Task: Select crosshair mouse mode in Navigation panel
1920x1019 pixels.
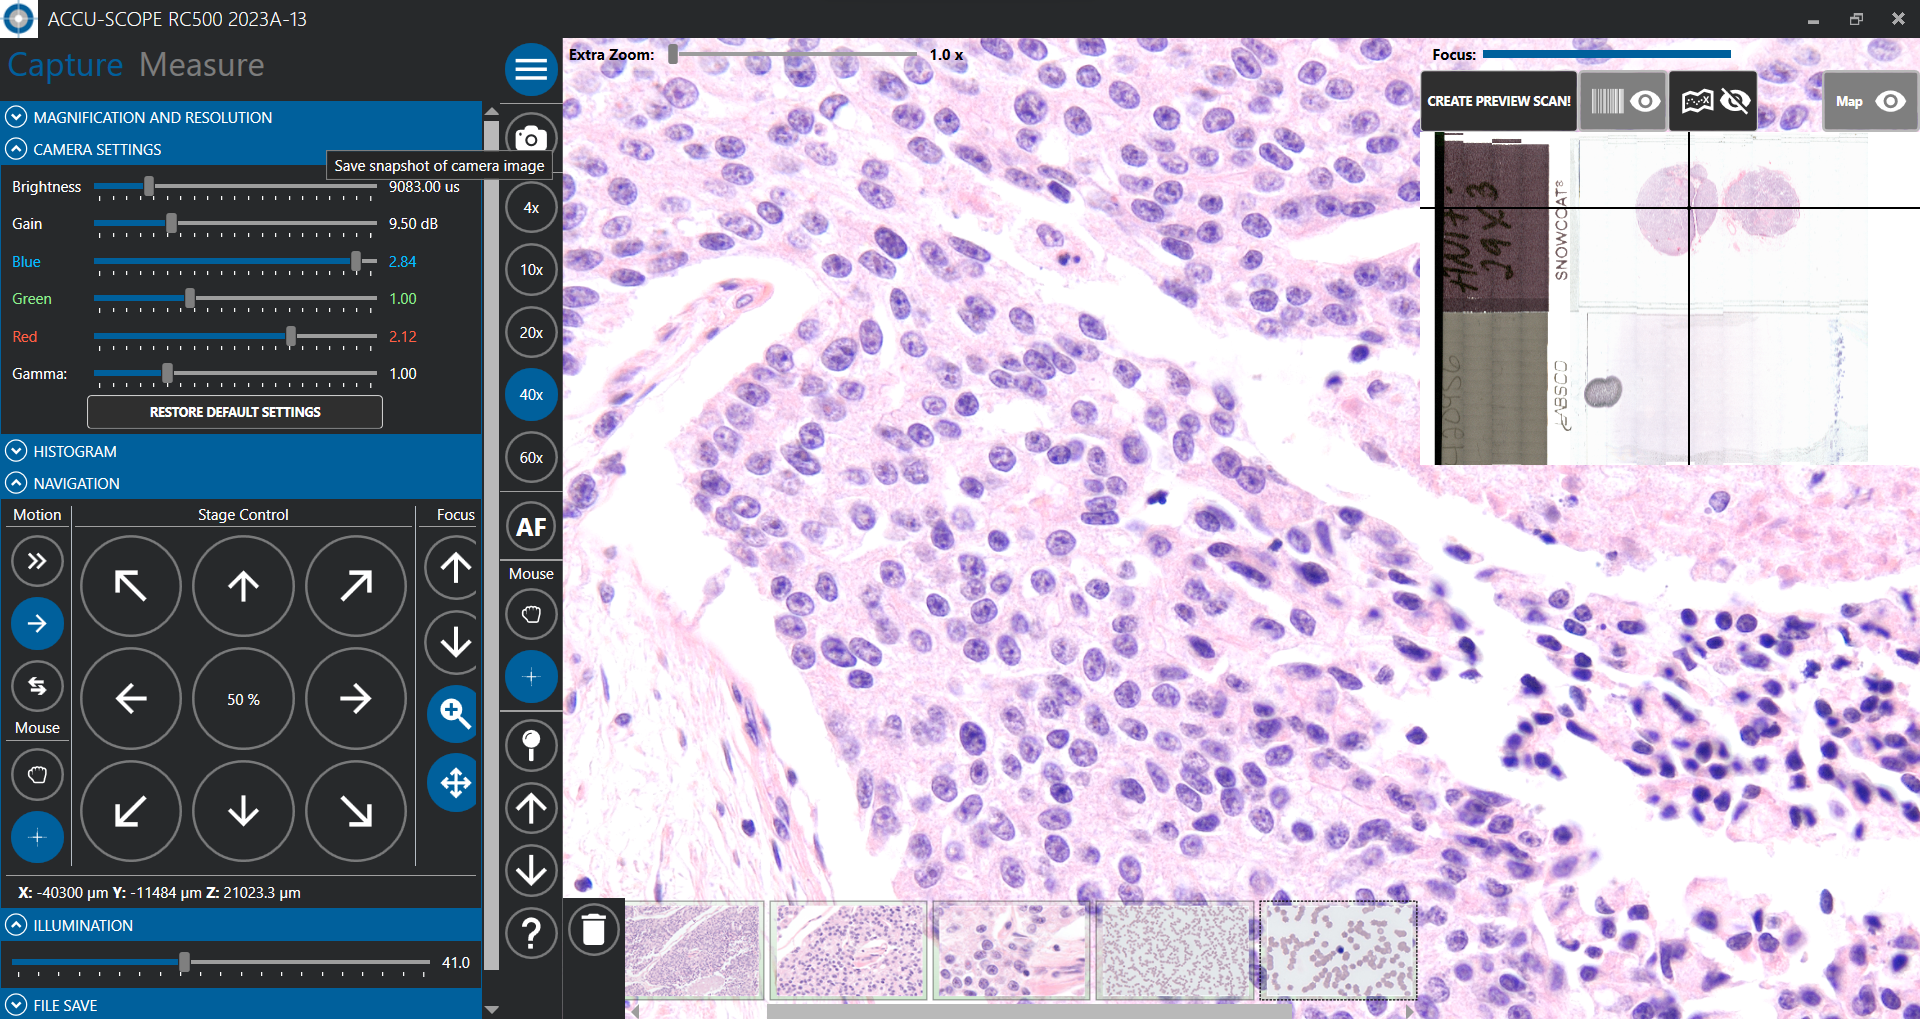Action: click(37, 837)
